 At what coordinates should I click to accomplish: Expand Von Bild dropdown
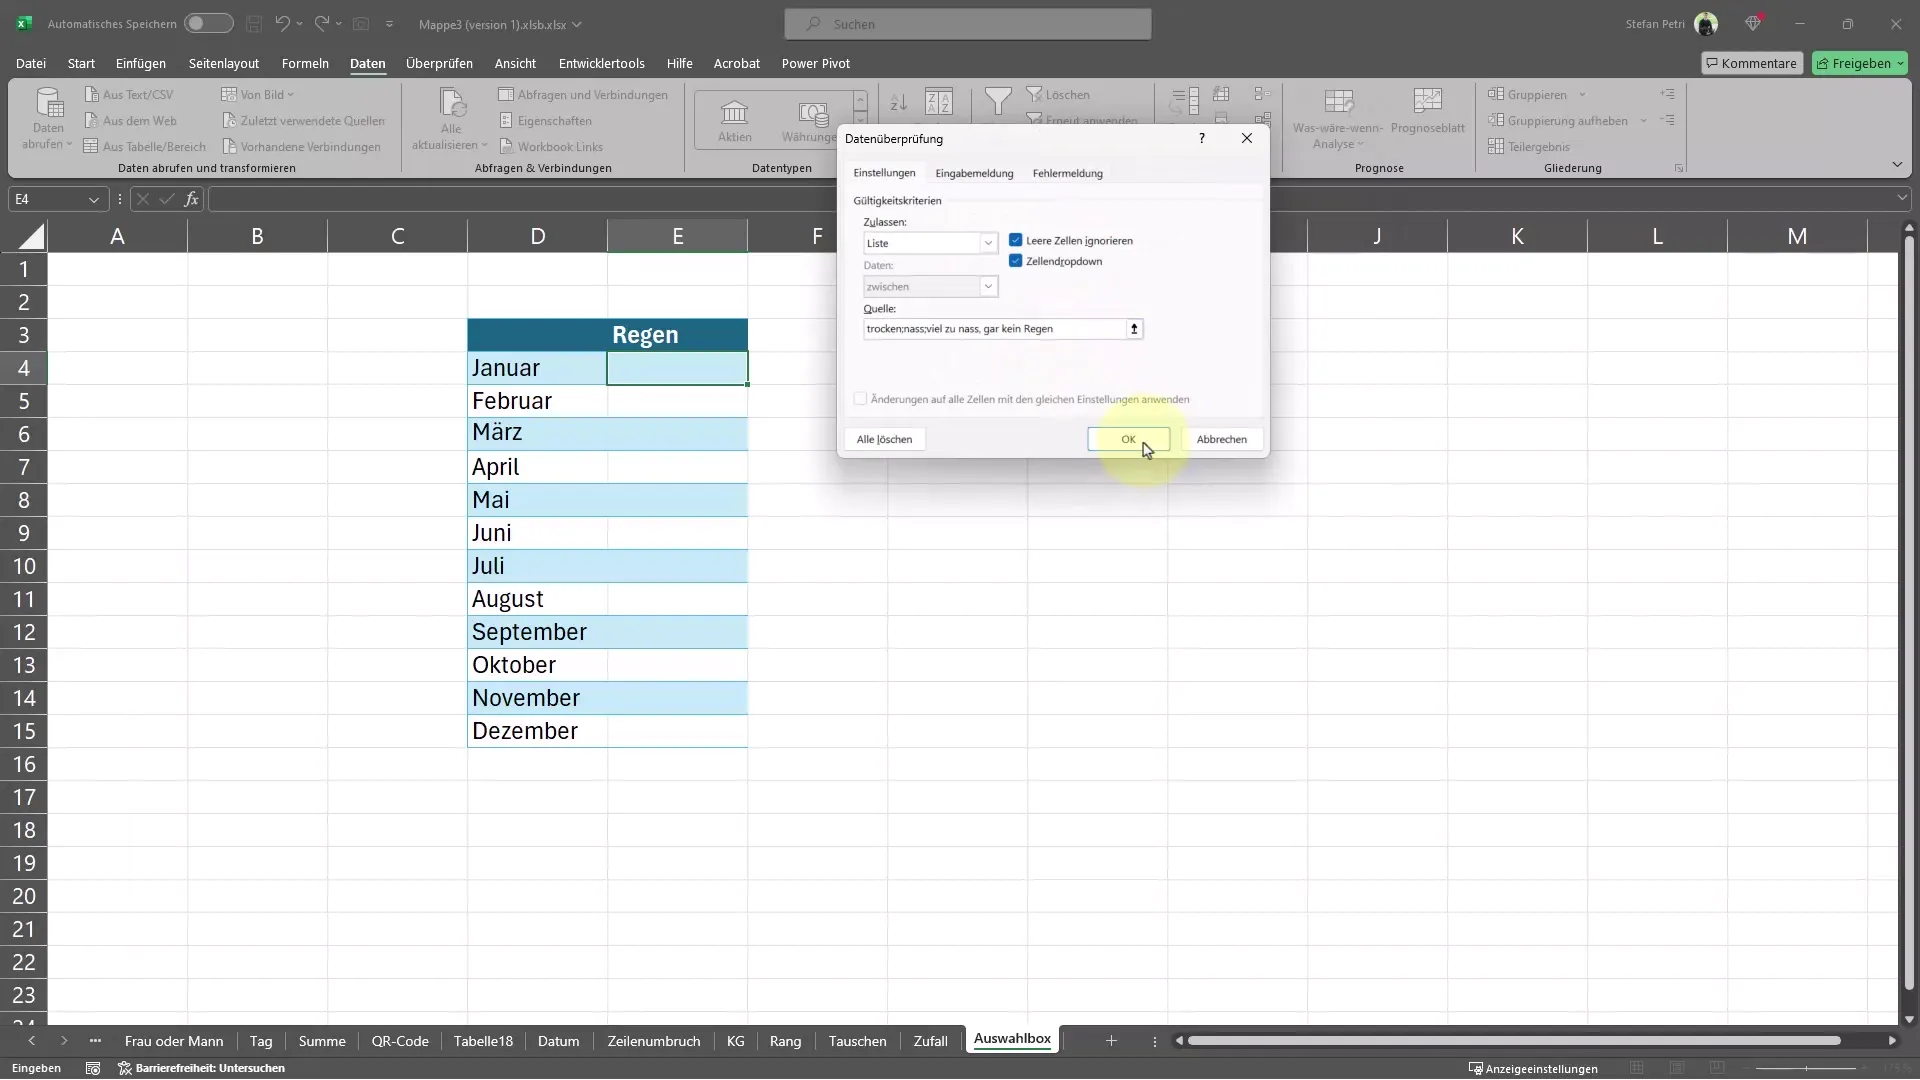pos(291,95)
